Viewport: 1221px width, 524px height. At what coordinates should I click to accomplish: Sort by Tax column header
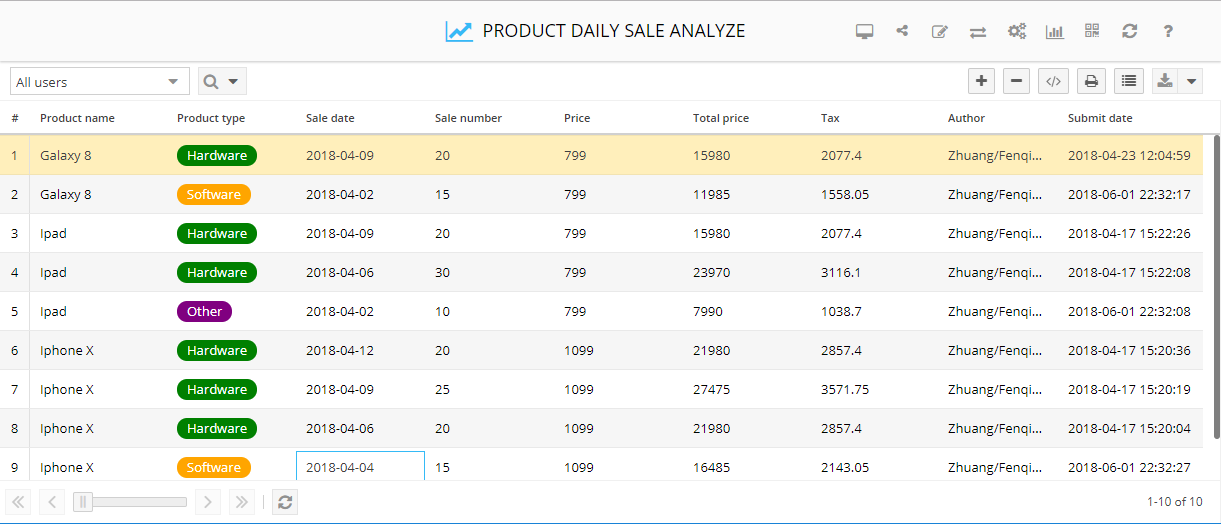(x=830, y=118)
